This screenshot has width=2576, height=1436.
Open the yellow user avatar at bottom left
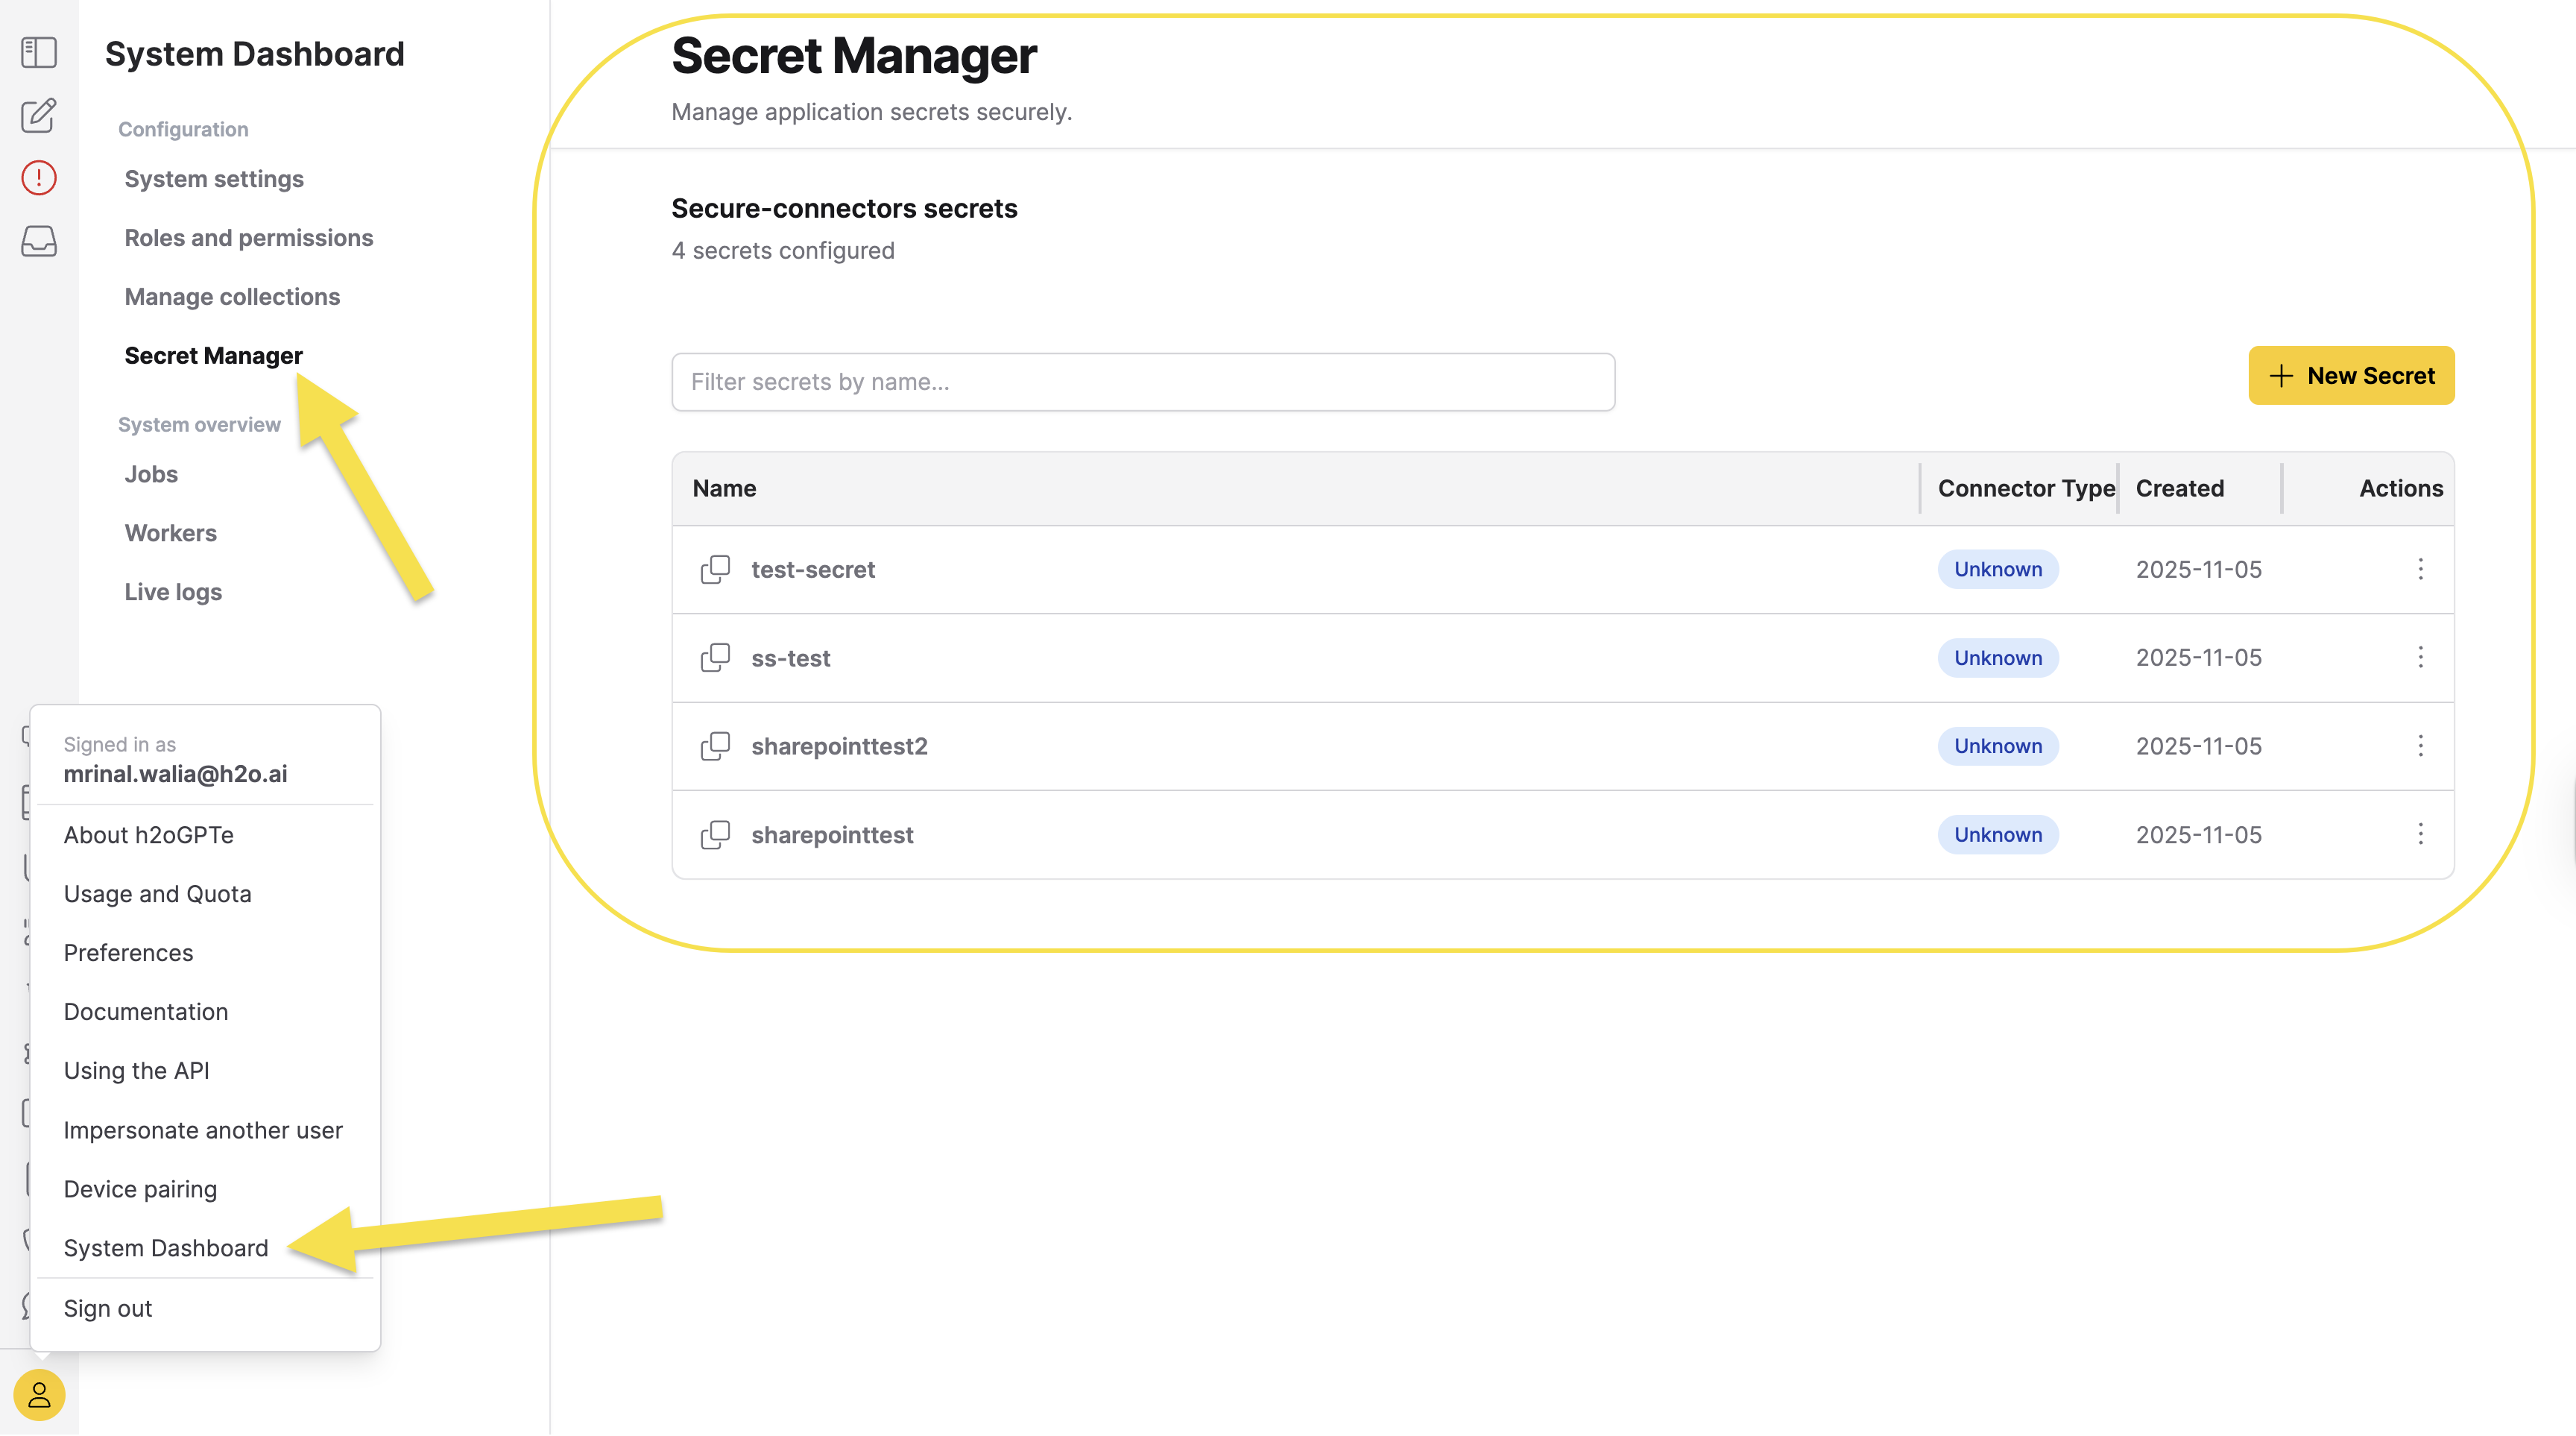point(38,1396)
